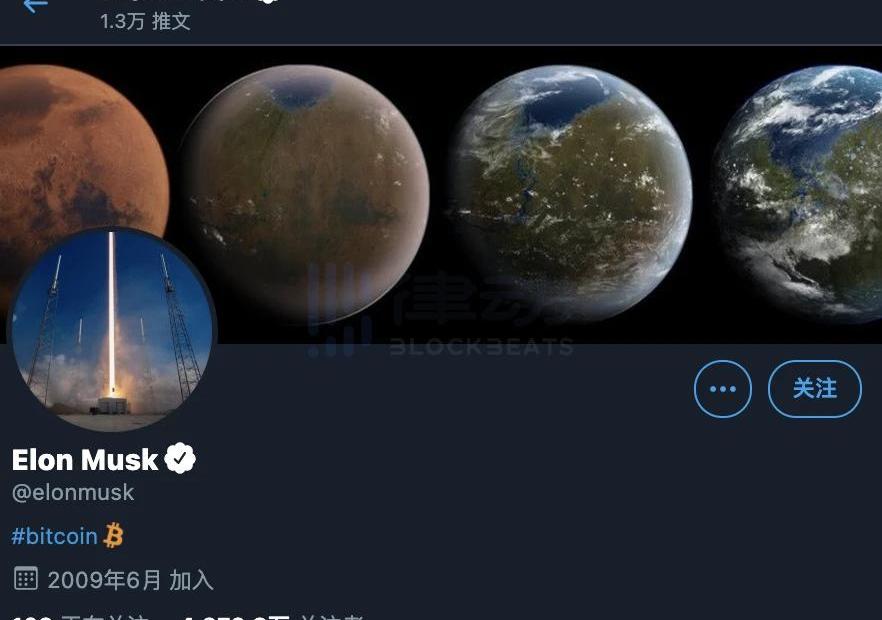The height and width of the screenshot is (620, 882).
Task: Click the BLOCKBEATS watermark text
Action: pos(482,348)
